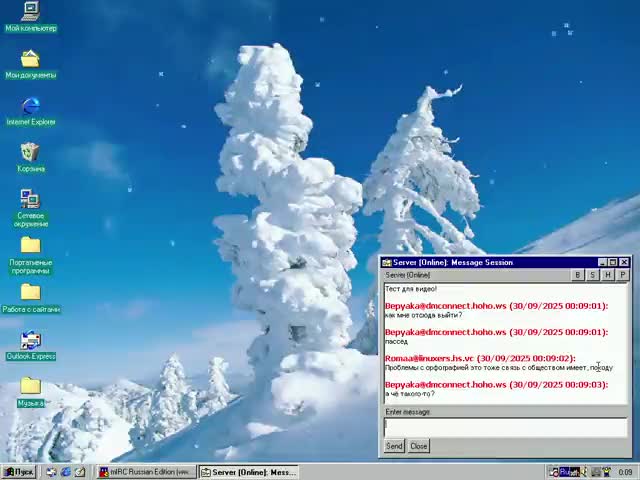Open the My Documents folder icon

tap(30, 59)
